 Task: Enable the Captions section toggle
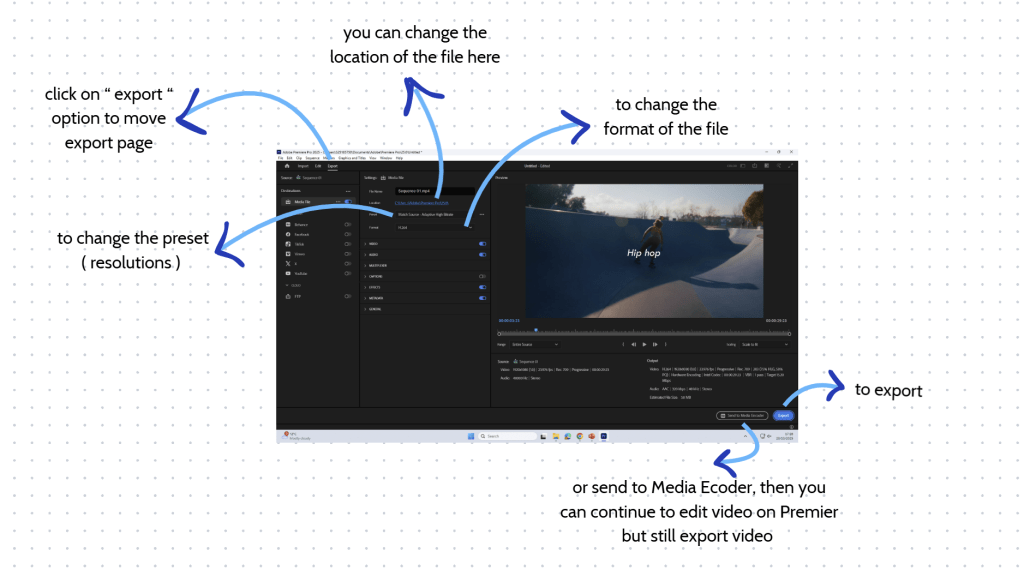[482, 276]
